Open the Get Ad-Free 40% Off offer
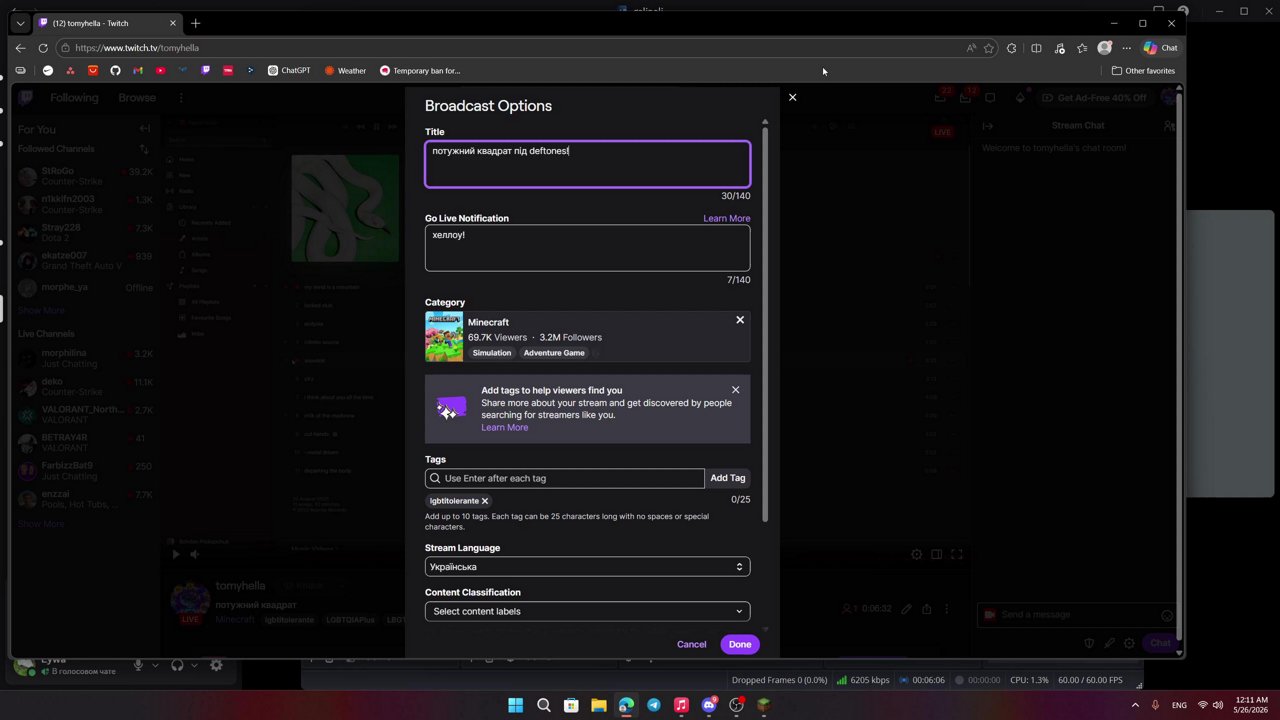The height and width of the screenshot is (720, 1280). click(1093, 98)
